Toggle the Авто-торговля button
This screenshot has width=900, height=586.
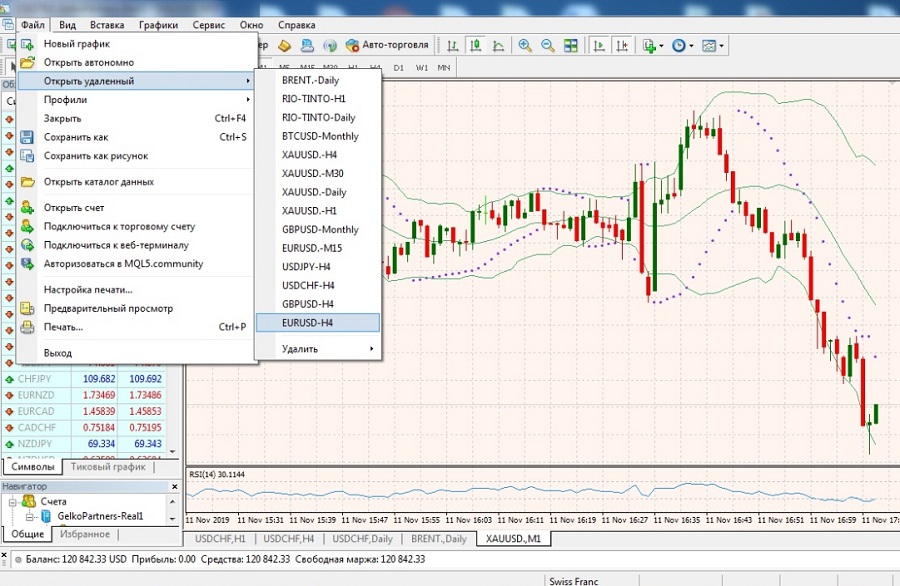(x=387, y=45)
